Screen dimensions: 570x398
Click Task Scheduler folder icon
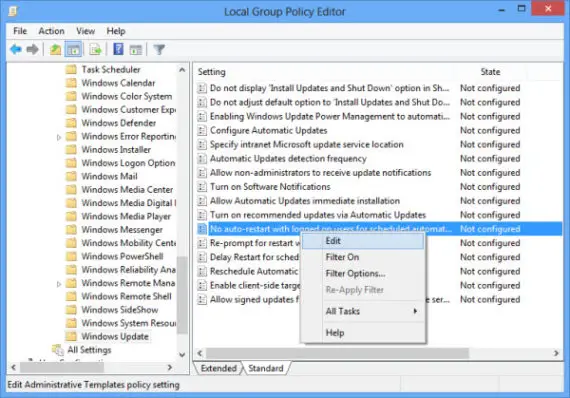click(x=71, y=69)
